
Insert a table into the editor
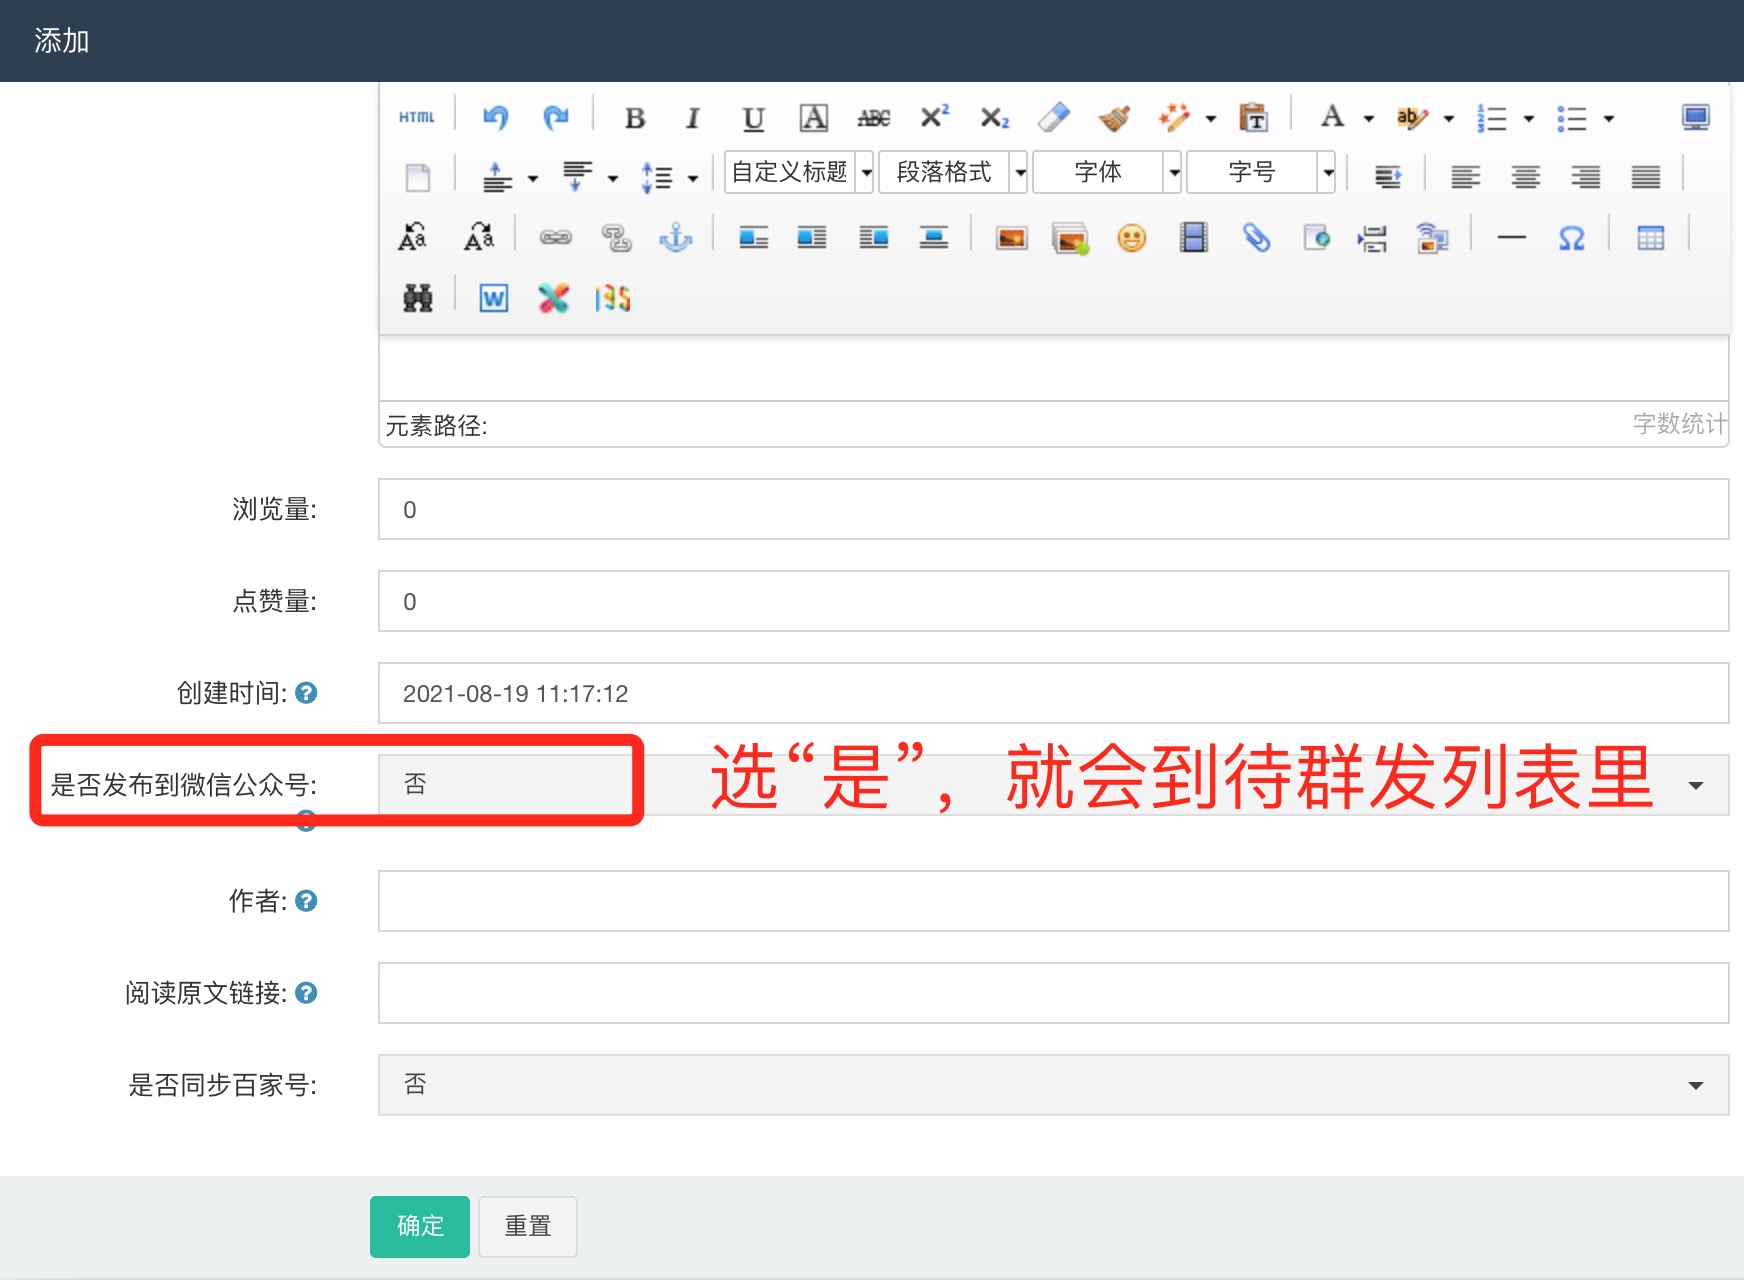click(1650, 238)
